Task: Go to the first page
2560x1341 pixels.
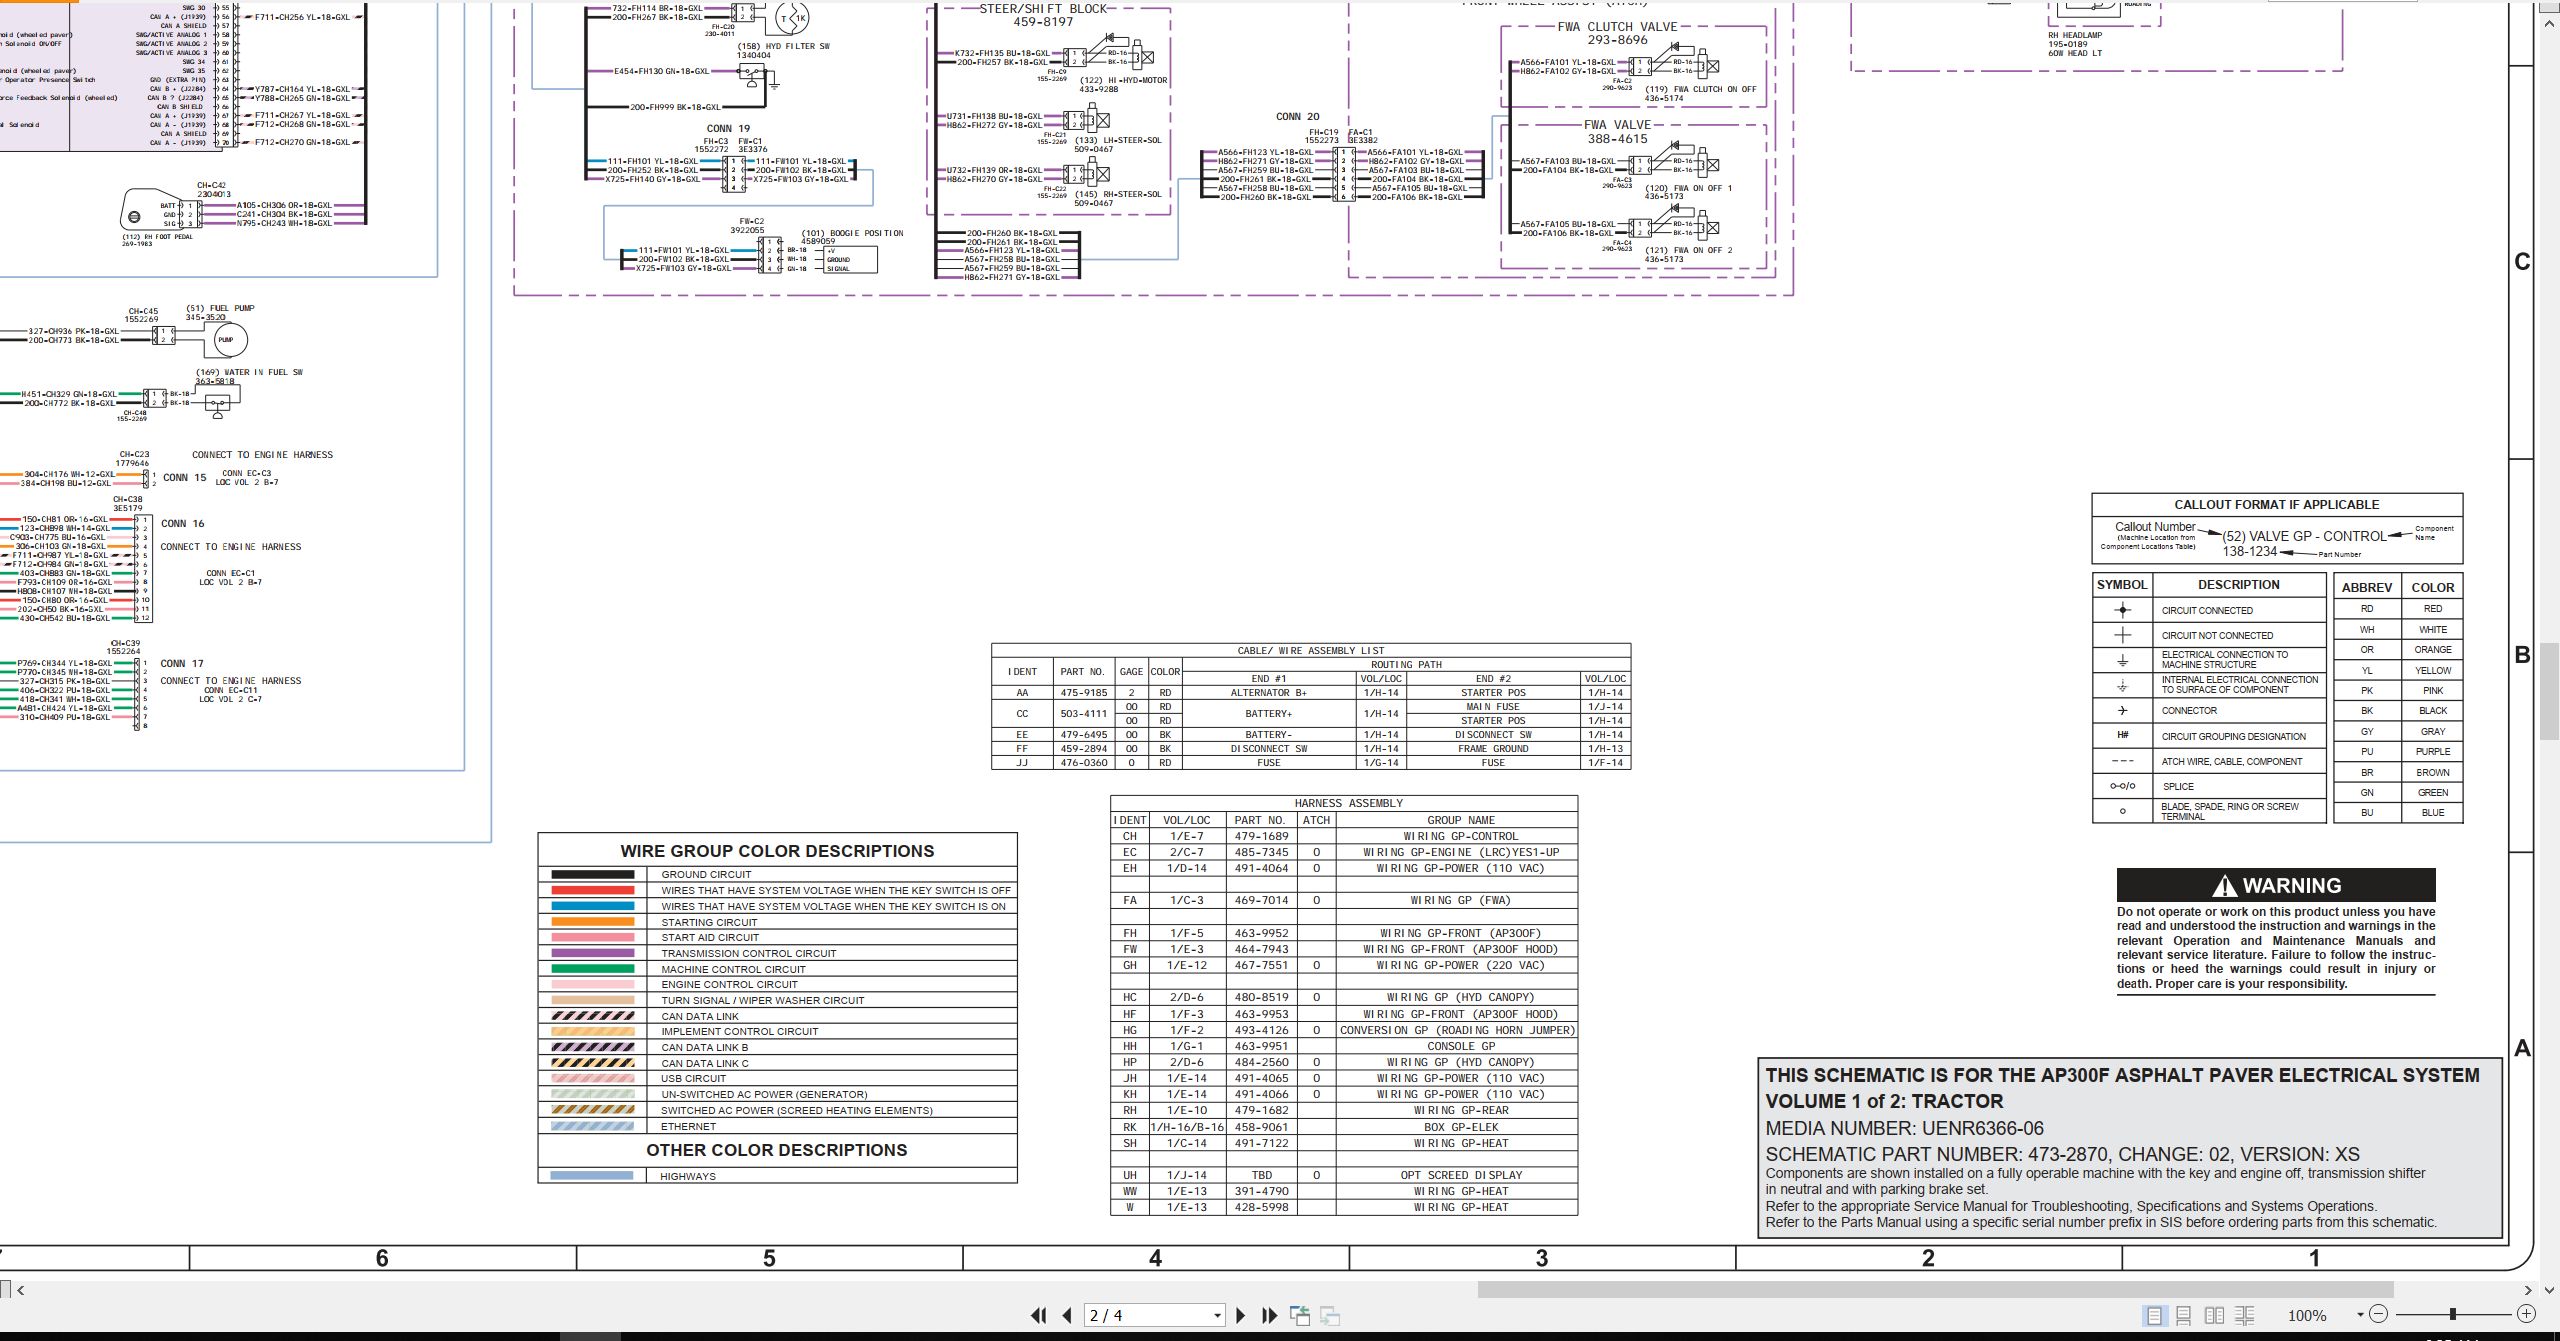Action: [x=1038, y=1316]
